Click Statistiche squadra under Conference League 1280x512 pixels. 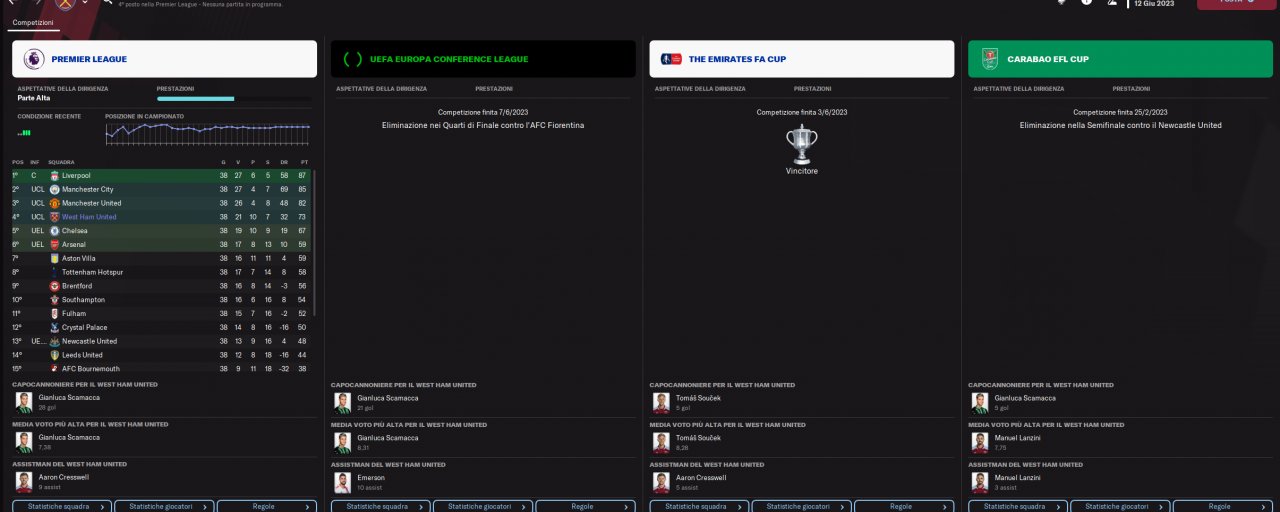pos(381,506)
